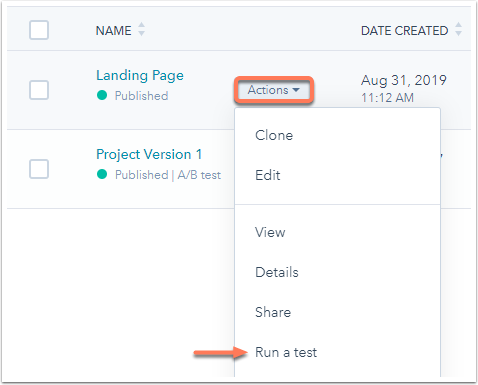Click the 11:12 AM time text

click(387, 98)
